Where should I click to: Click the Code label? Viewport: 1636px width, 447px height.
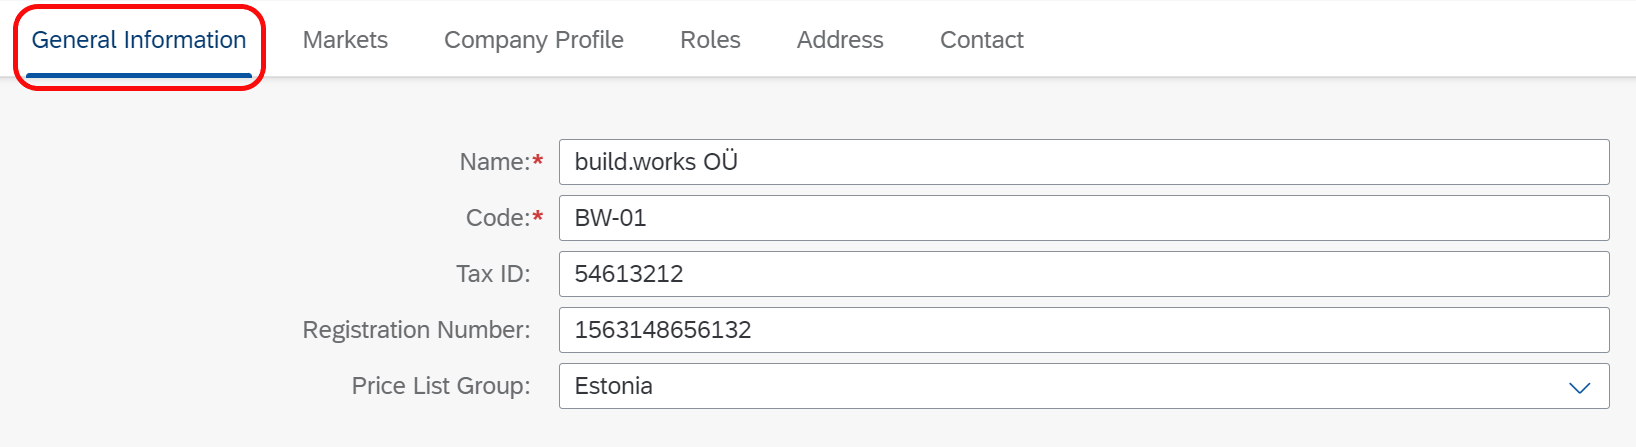497,218
